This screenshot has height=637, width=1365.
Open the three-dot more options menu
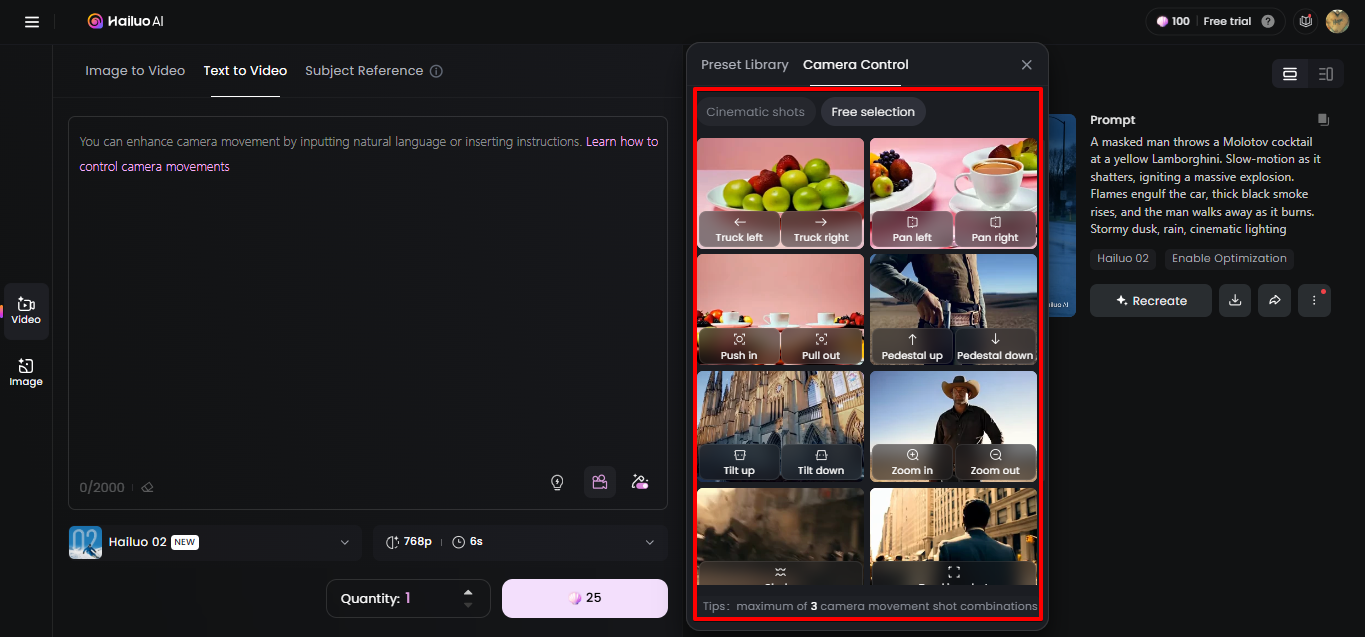[1314, 300]
